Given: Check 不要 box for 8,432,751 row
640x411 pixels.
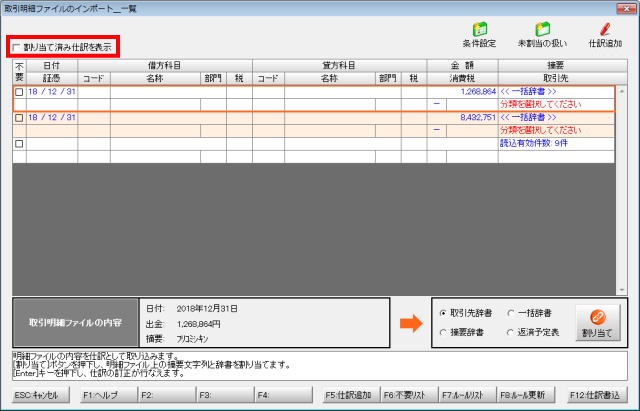Looking at the screenshot, I should [x=19, y=118].
